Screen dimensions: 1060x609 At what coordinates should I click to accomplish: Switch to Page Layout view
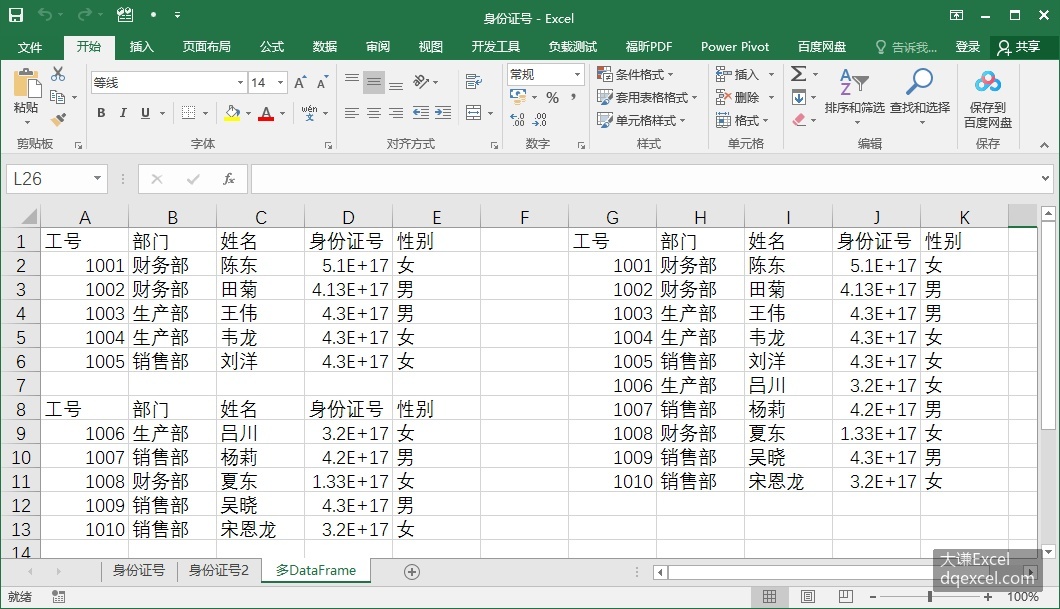pyautogui.click(x=807, y=597)
